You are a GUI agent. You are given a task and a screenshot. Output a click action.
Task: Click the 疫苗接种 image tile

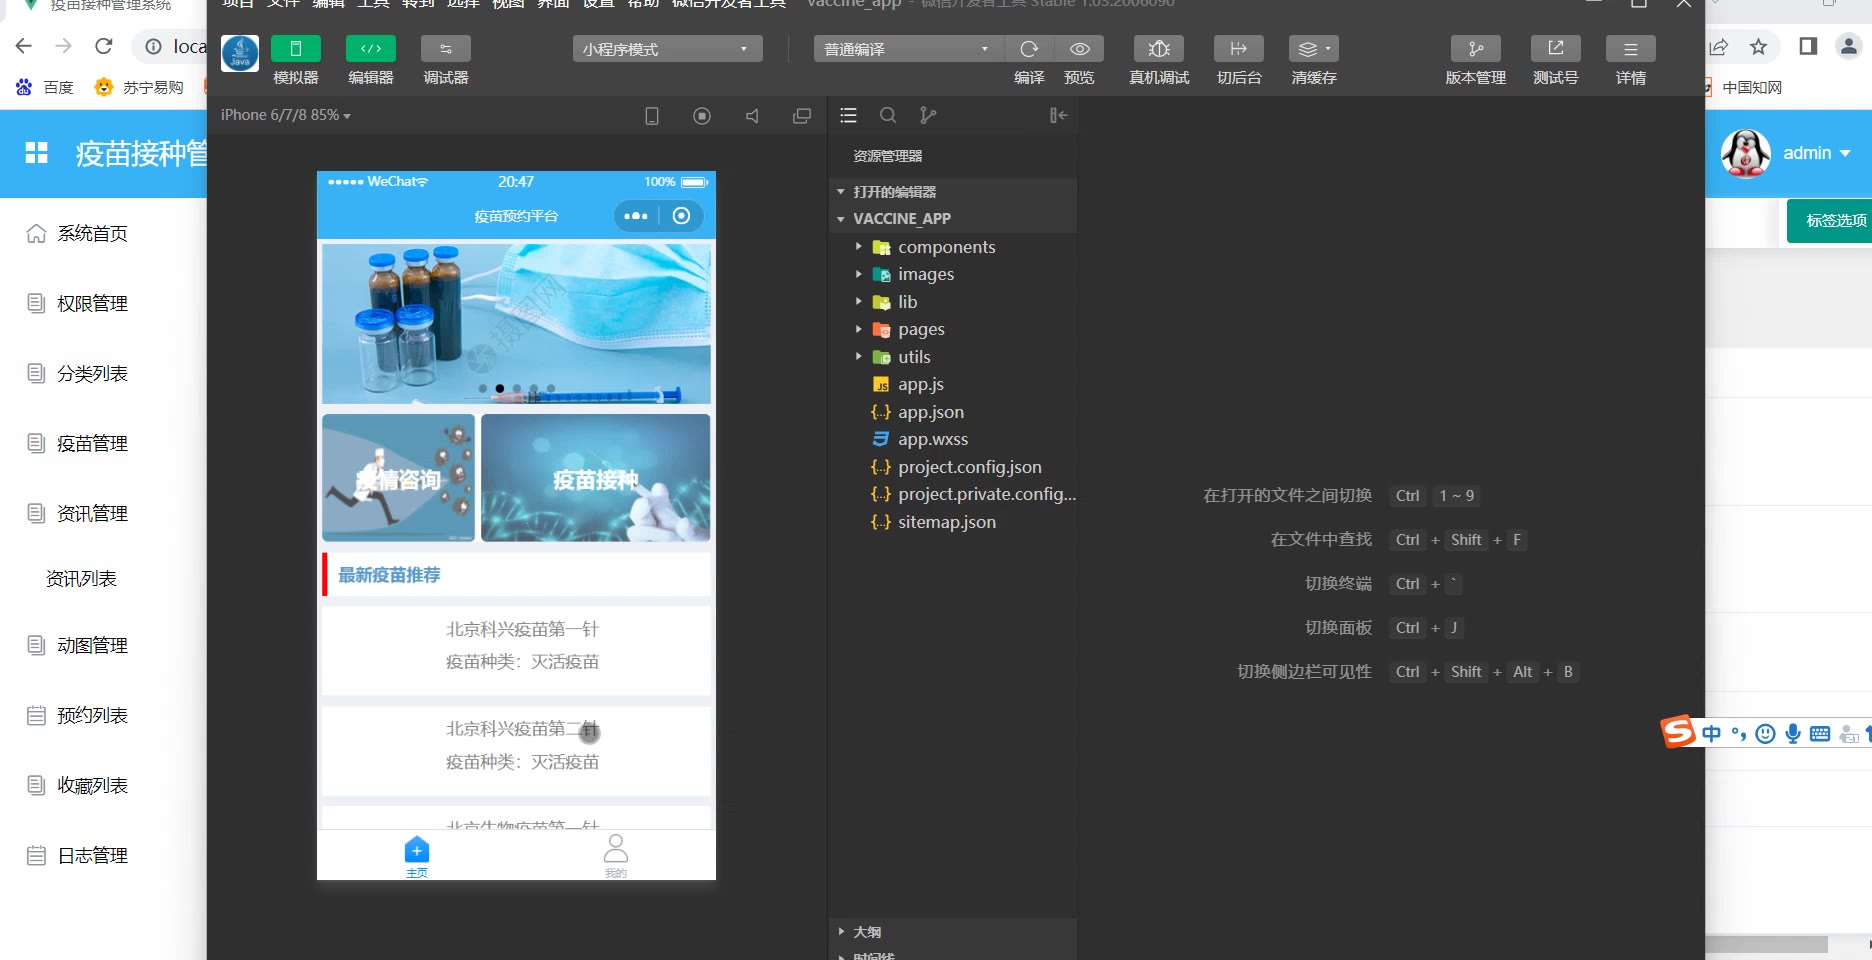[x=596, y=478]
